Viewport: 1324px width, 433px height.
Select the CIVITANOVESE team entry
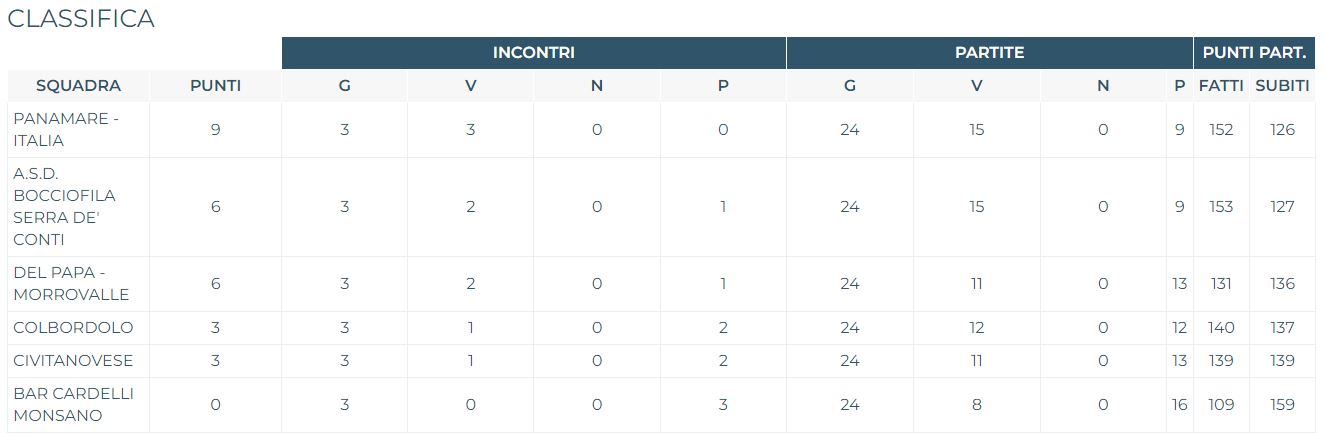pos(73,361)
